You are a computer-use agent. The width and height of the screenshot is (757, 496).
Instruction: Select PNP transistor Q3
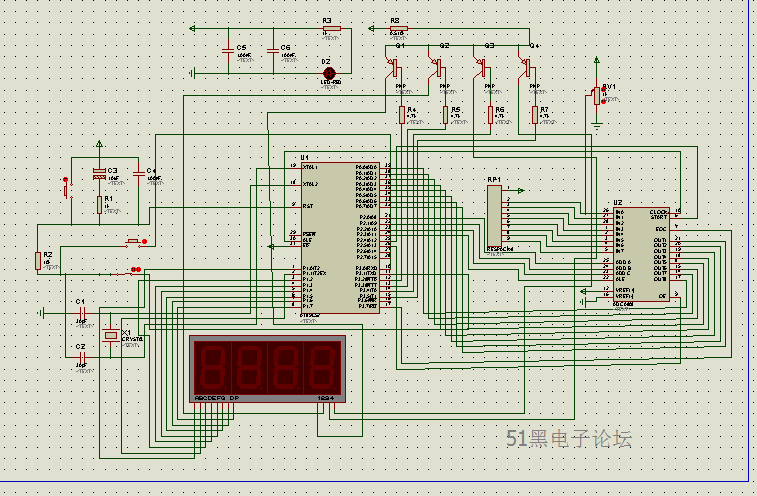(x=481, y=68)
